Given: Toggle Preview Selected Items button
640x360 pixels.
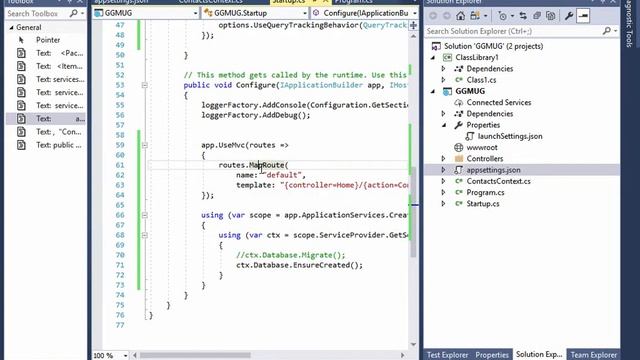Looking at the screenshot, I should coord(583,16).
